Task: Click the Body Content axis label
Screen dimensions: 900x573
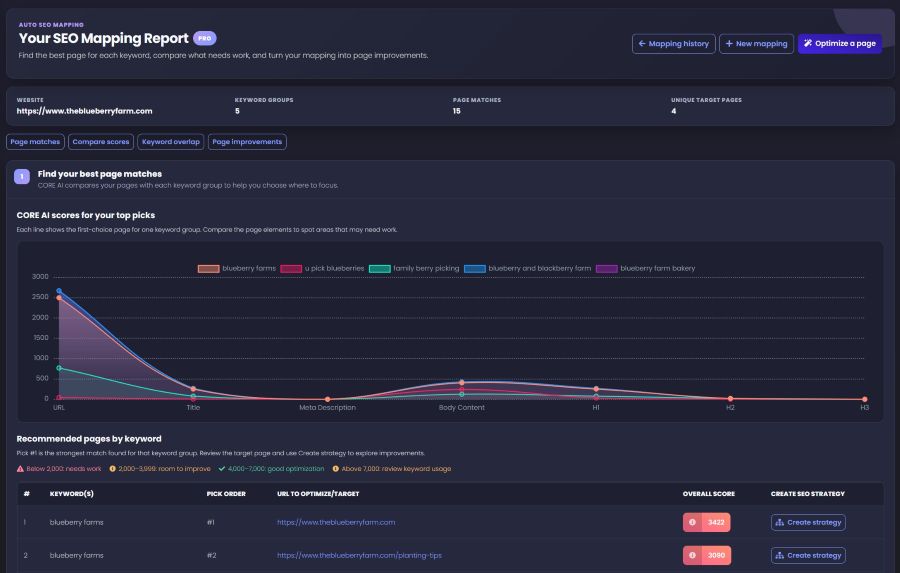Action: (461, 408)
